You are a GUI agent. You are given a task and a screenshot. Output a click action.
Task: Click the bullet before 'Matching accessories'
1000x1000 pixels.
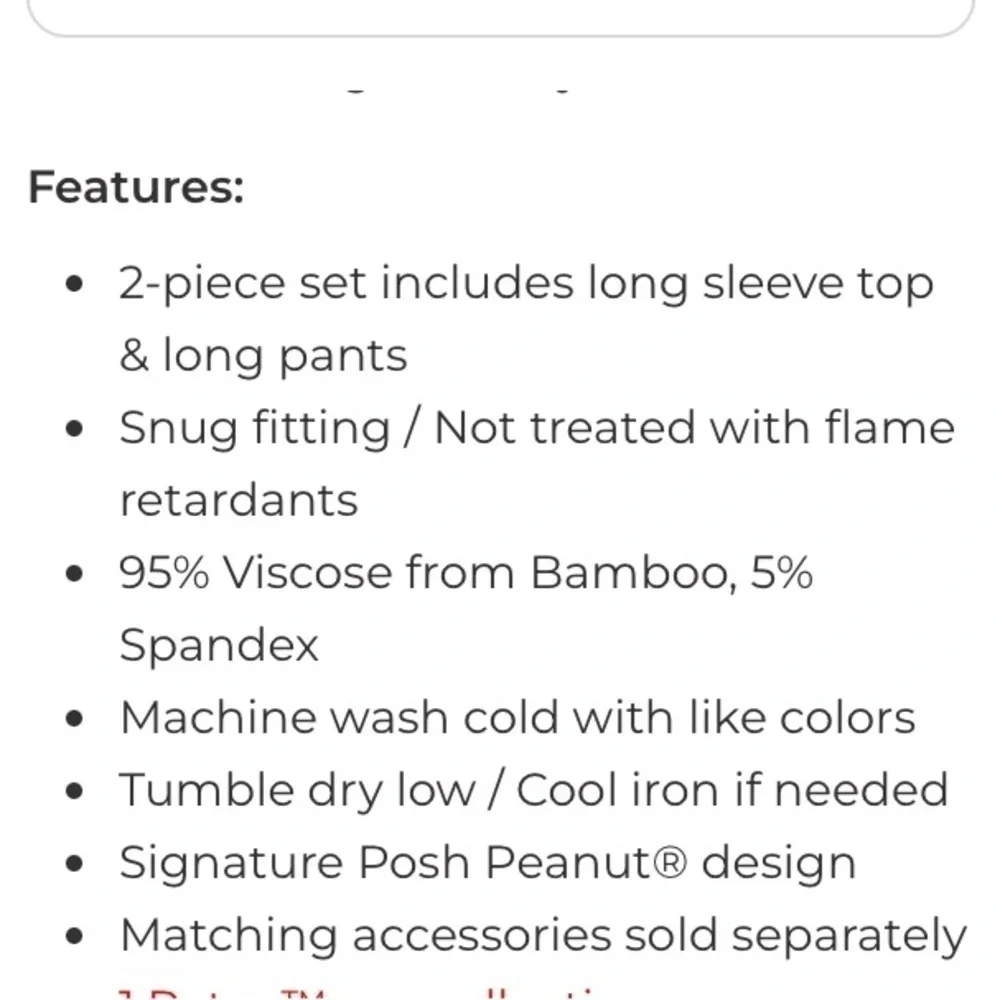tap(75, 936)
